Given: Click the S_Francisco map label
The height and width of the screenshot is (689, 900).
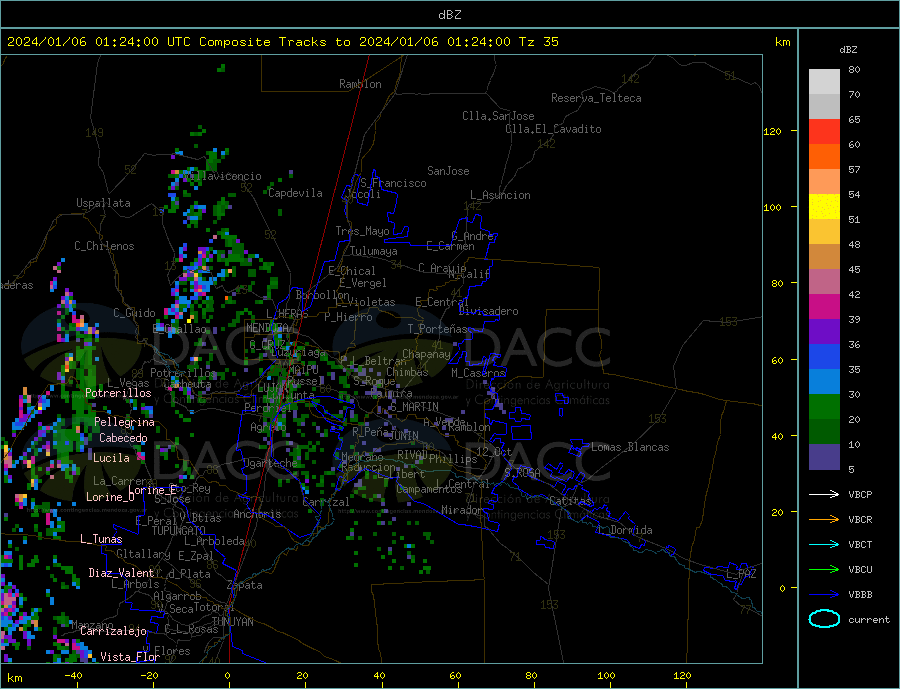Looking at the screenshot, I should tap(393, 183).
